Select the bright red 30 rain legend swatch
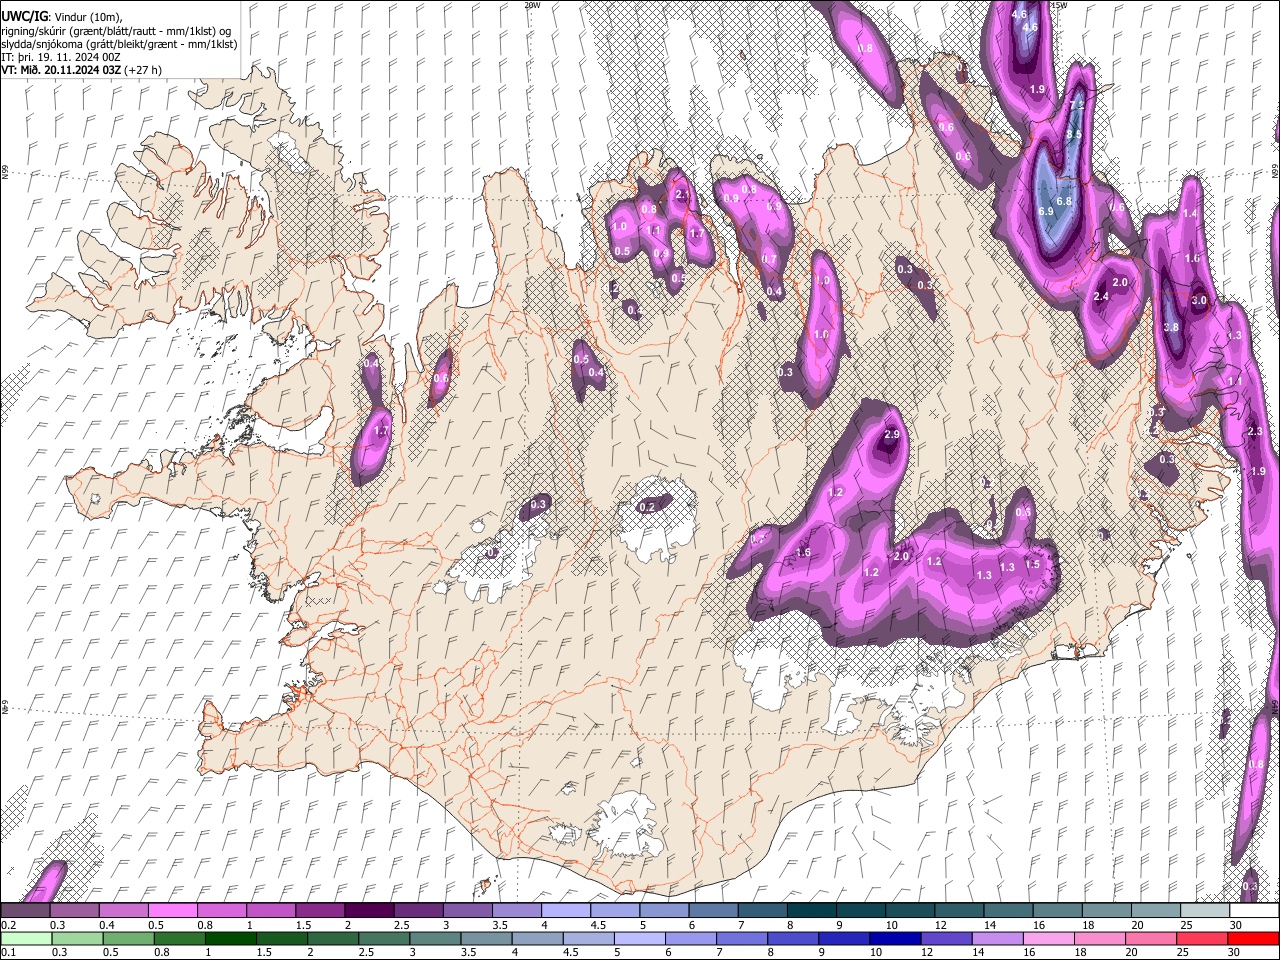1280x960 pixels. point(1254,938)
